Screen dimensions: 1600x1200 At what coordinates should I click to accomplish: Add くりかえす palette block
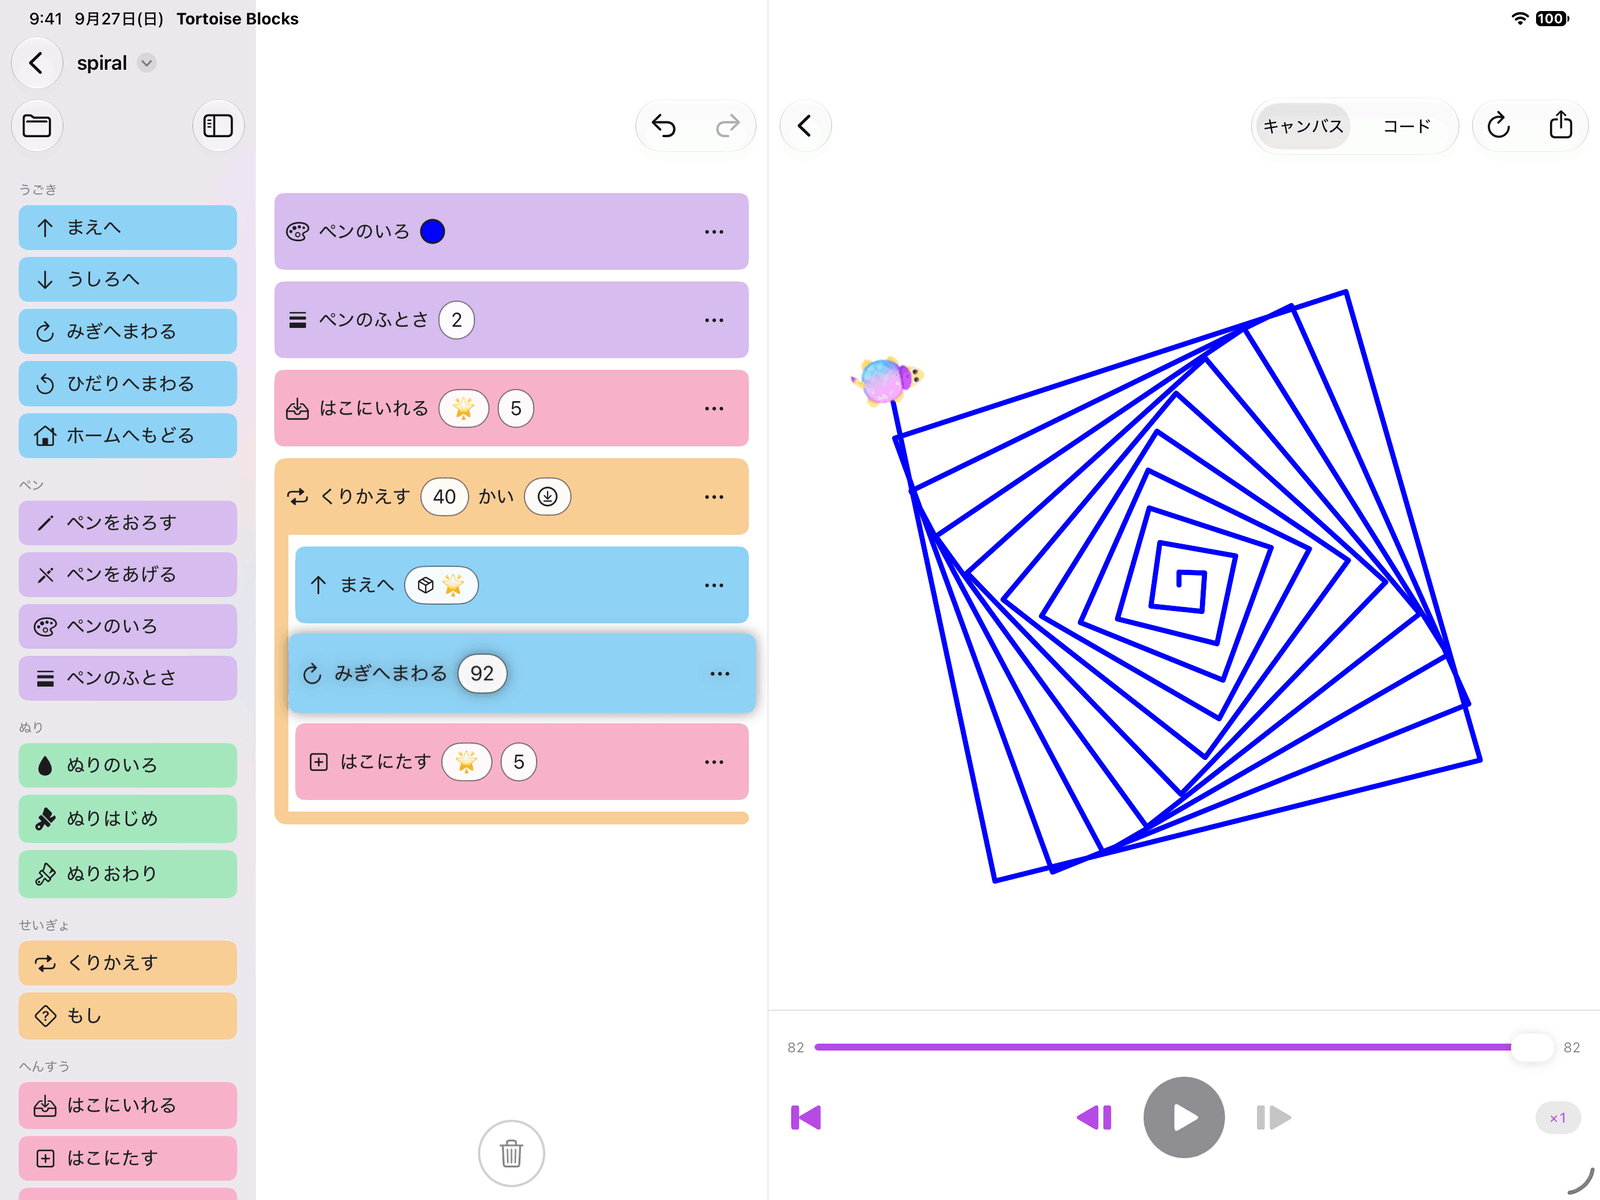[128, 963]
